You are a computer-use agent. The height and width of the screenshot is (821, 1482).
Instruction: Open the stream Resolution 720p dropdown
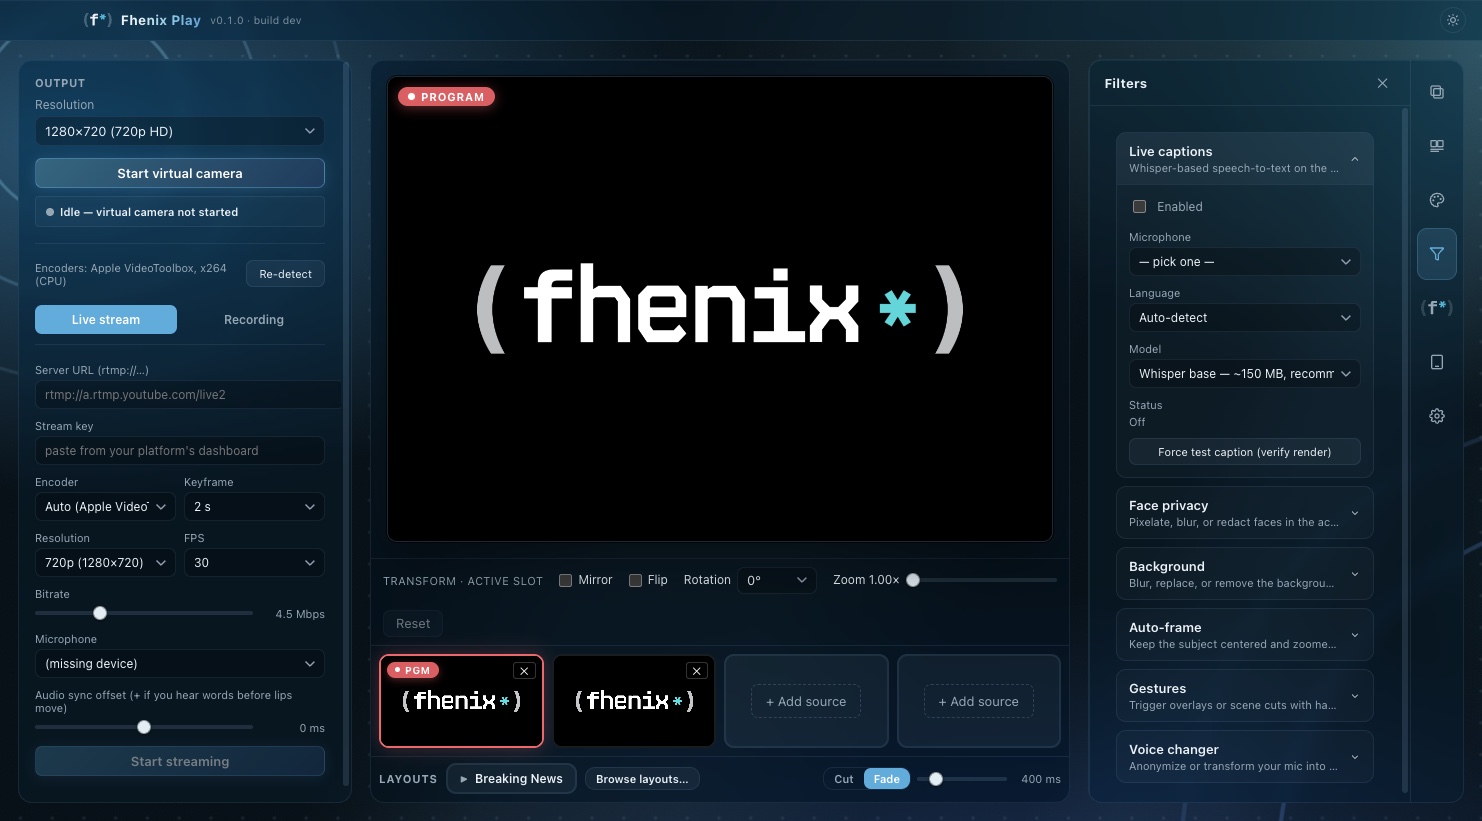pos(105,563)
